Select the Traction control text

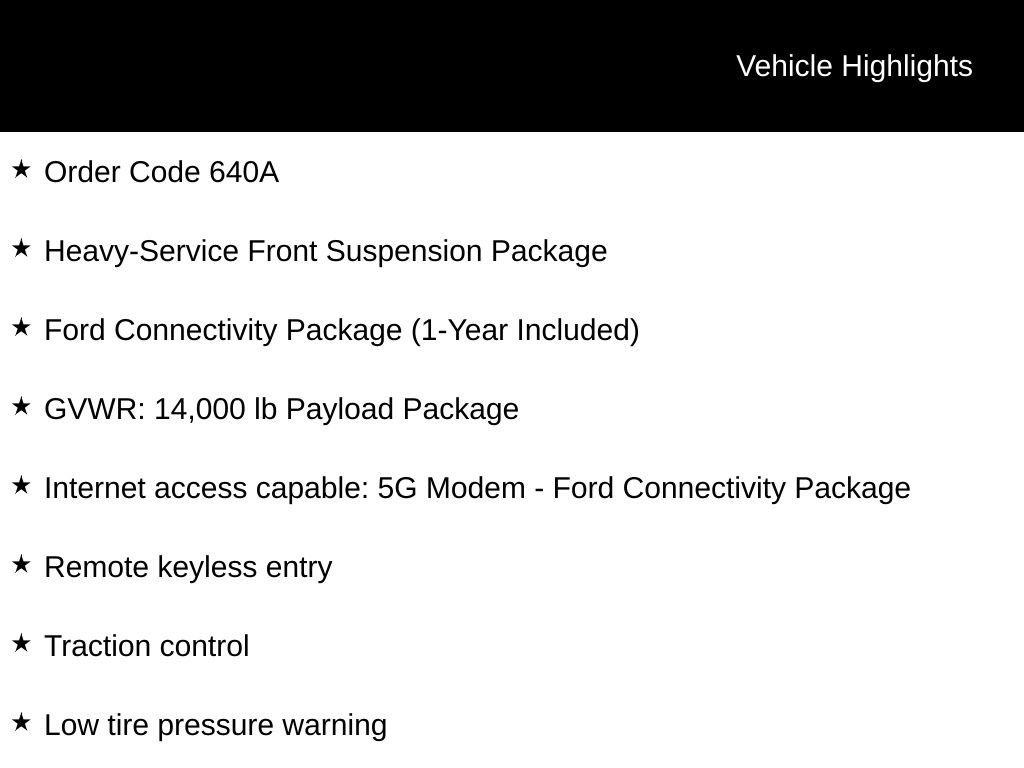(147, 646)
